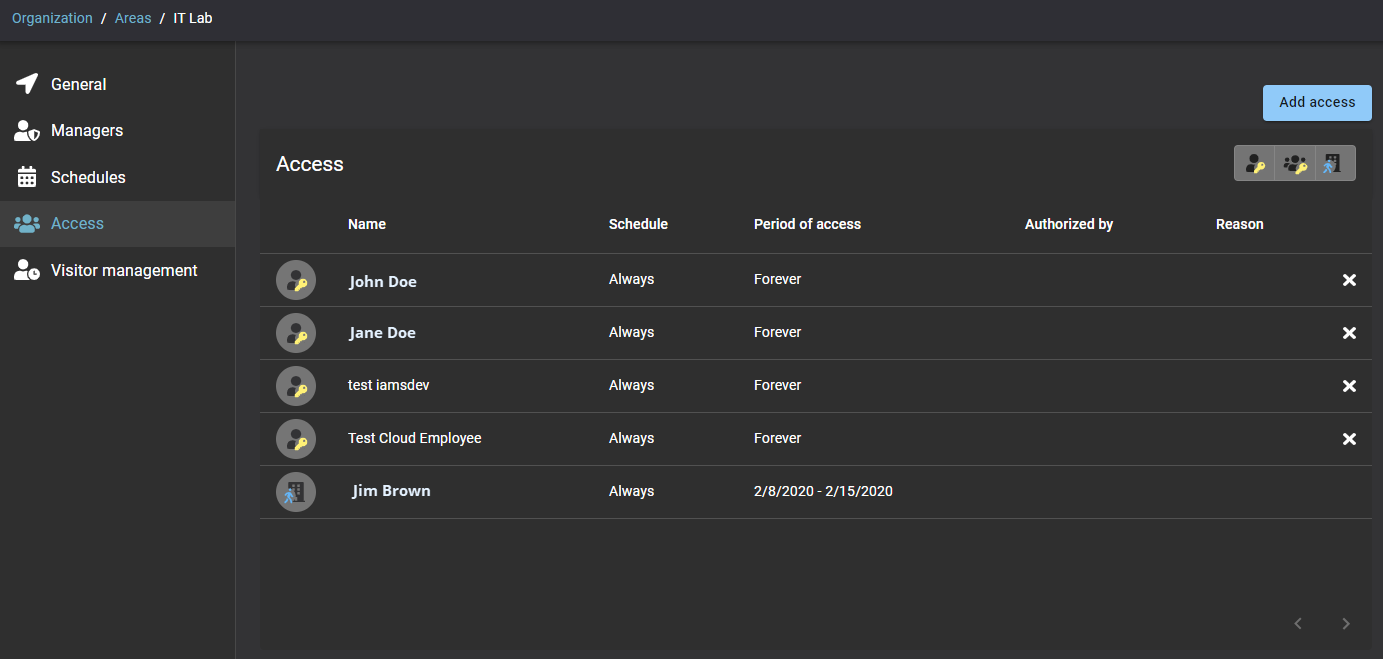1383x659 pixels.
Task: Toggle the visitor building access filter
Action: 1335,163
